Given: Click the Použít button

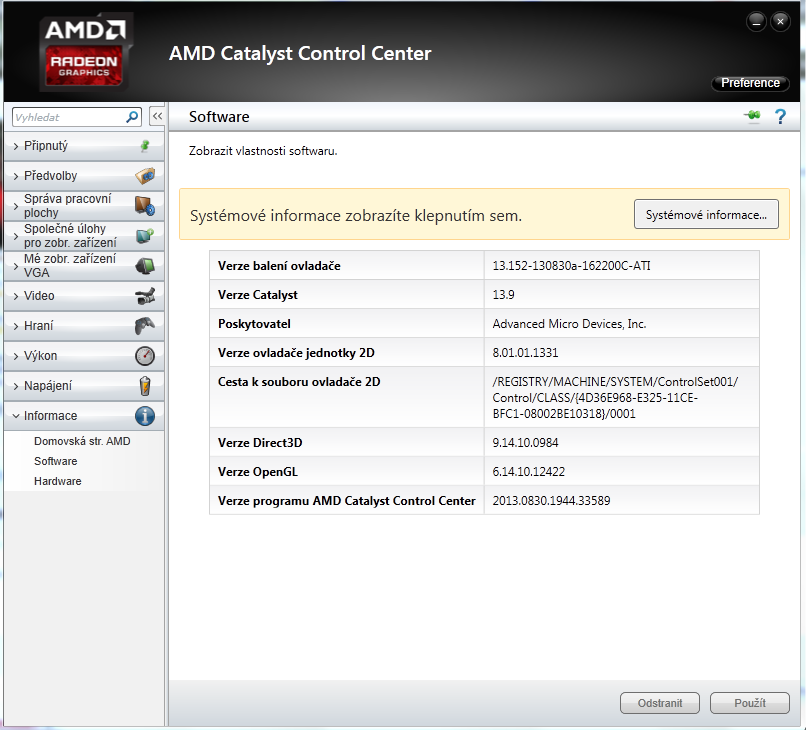Looking at the screenshot, I should [750, 703].
